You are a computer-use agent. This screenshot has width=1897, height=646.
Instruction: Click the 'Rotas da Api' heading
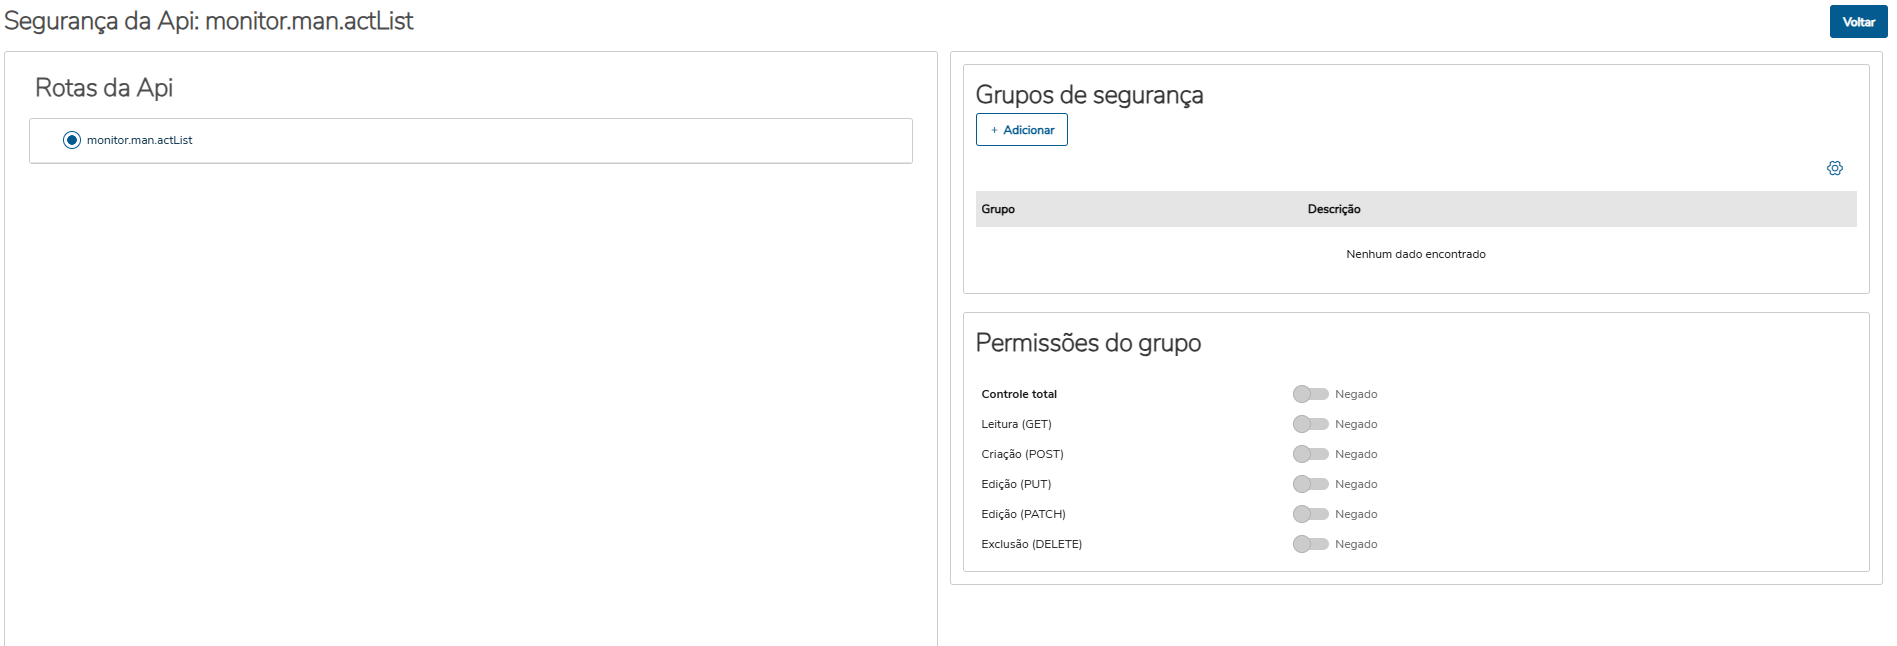click(x=104, y=88)
